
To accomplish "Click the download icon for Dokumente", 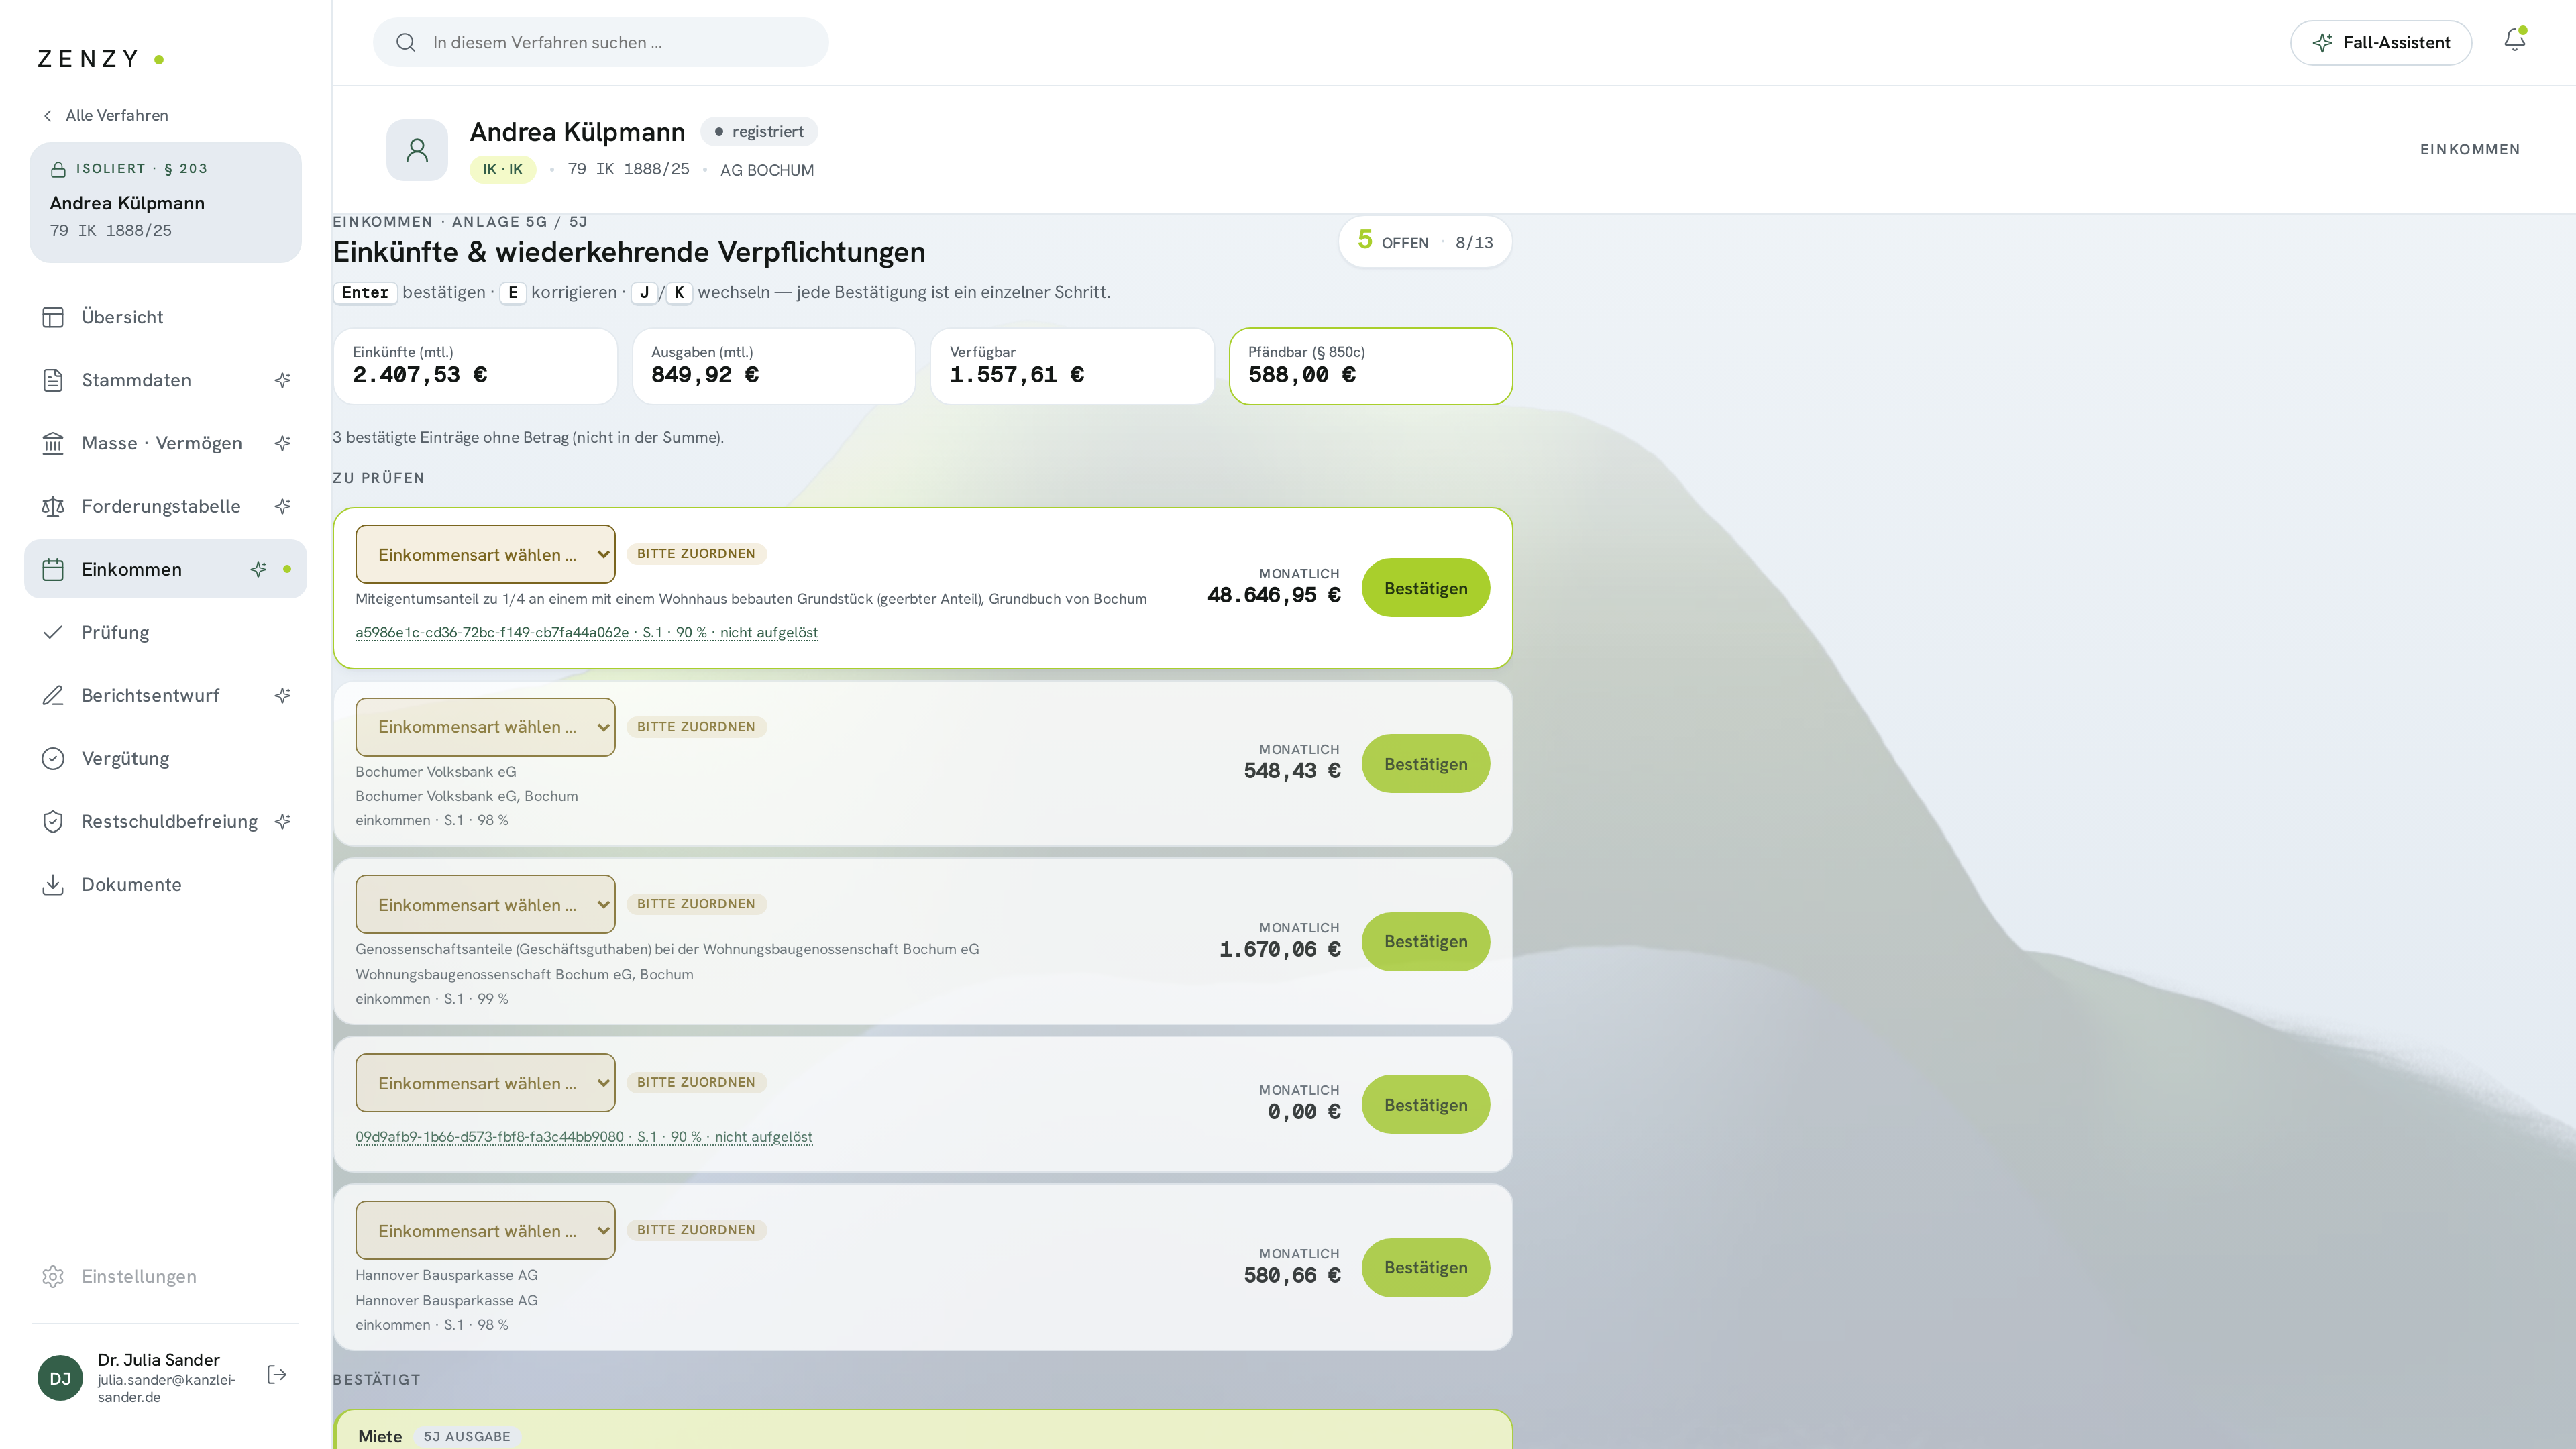I will pos(53,884).
